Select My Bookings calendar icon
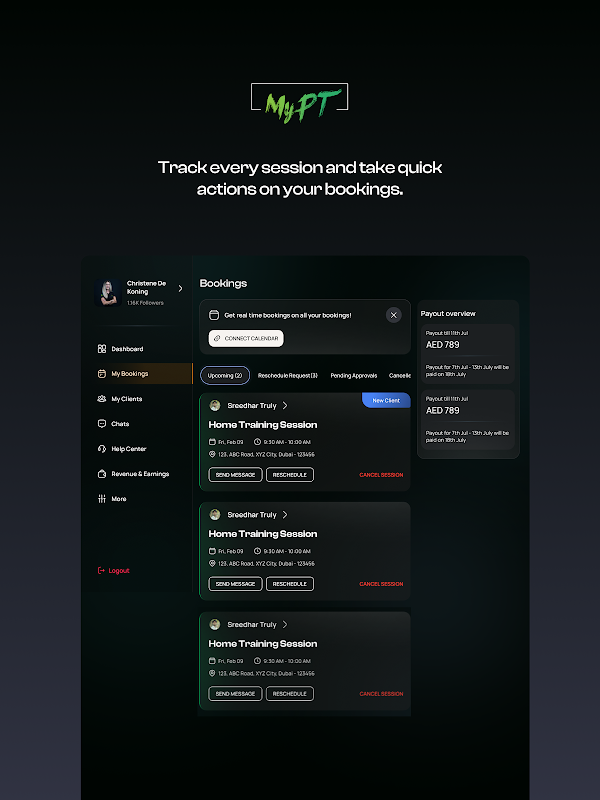 coord(102,373)
